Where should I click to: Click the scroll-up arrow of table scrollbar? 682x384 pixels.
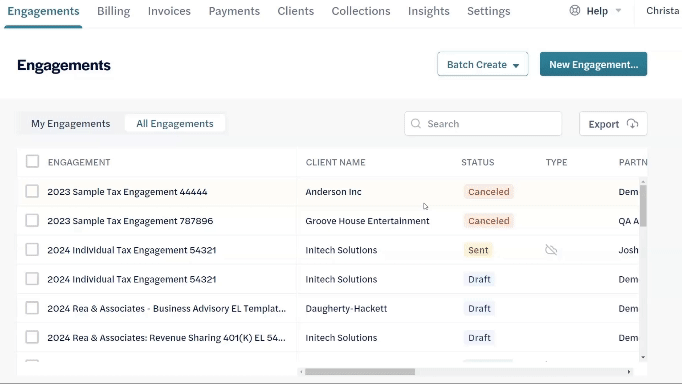click(x=643, y=181)
